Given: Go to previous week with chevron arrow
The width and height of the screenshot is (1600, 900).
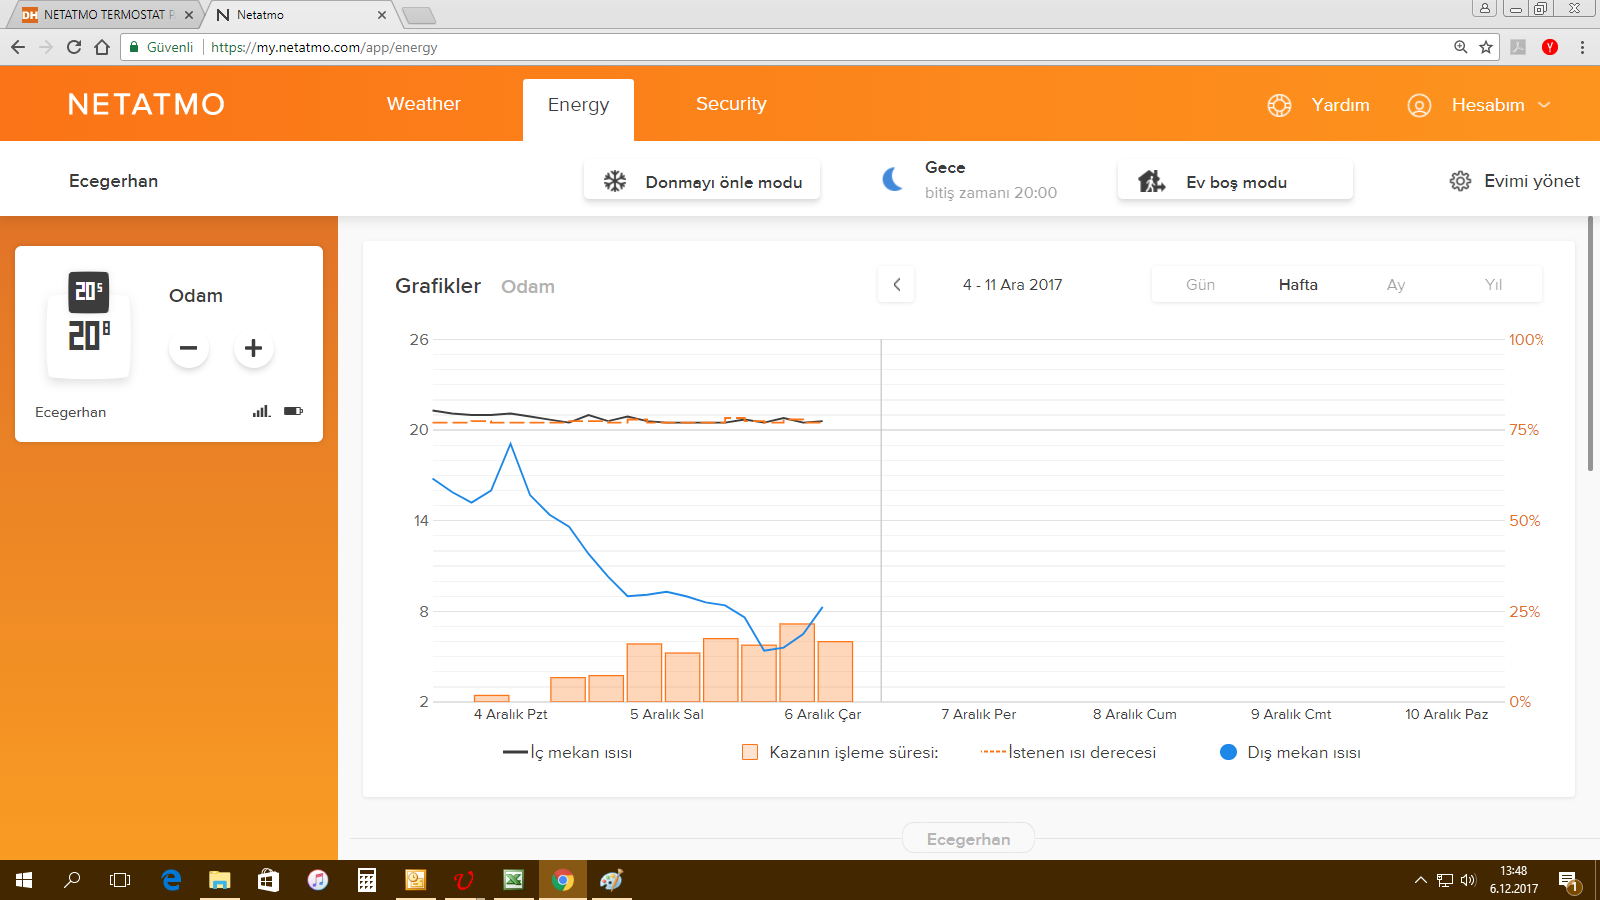Looking at the screenshot, I should tap(897, 285).
